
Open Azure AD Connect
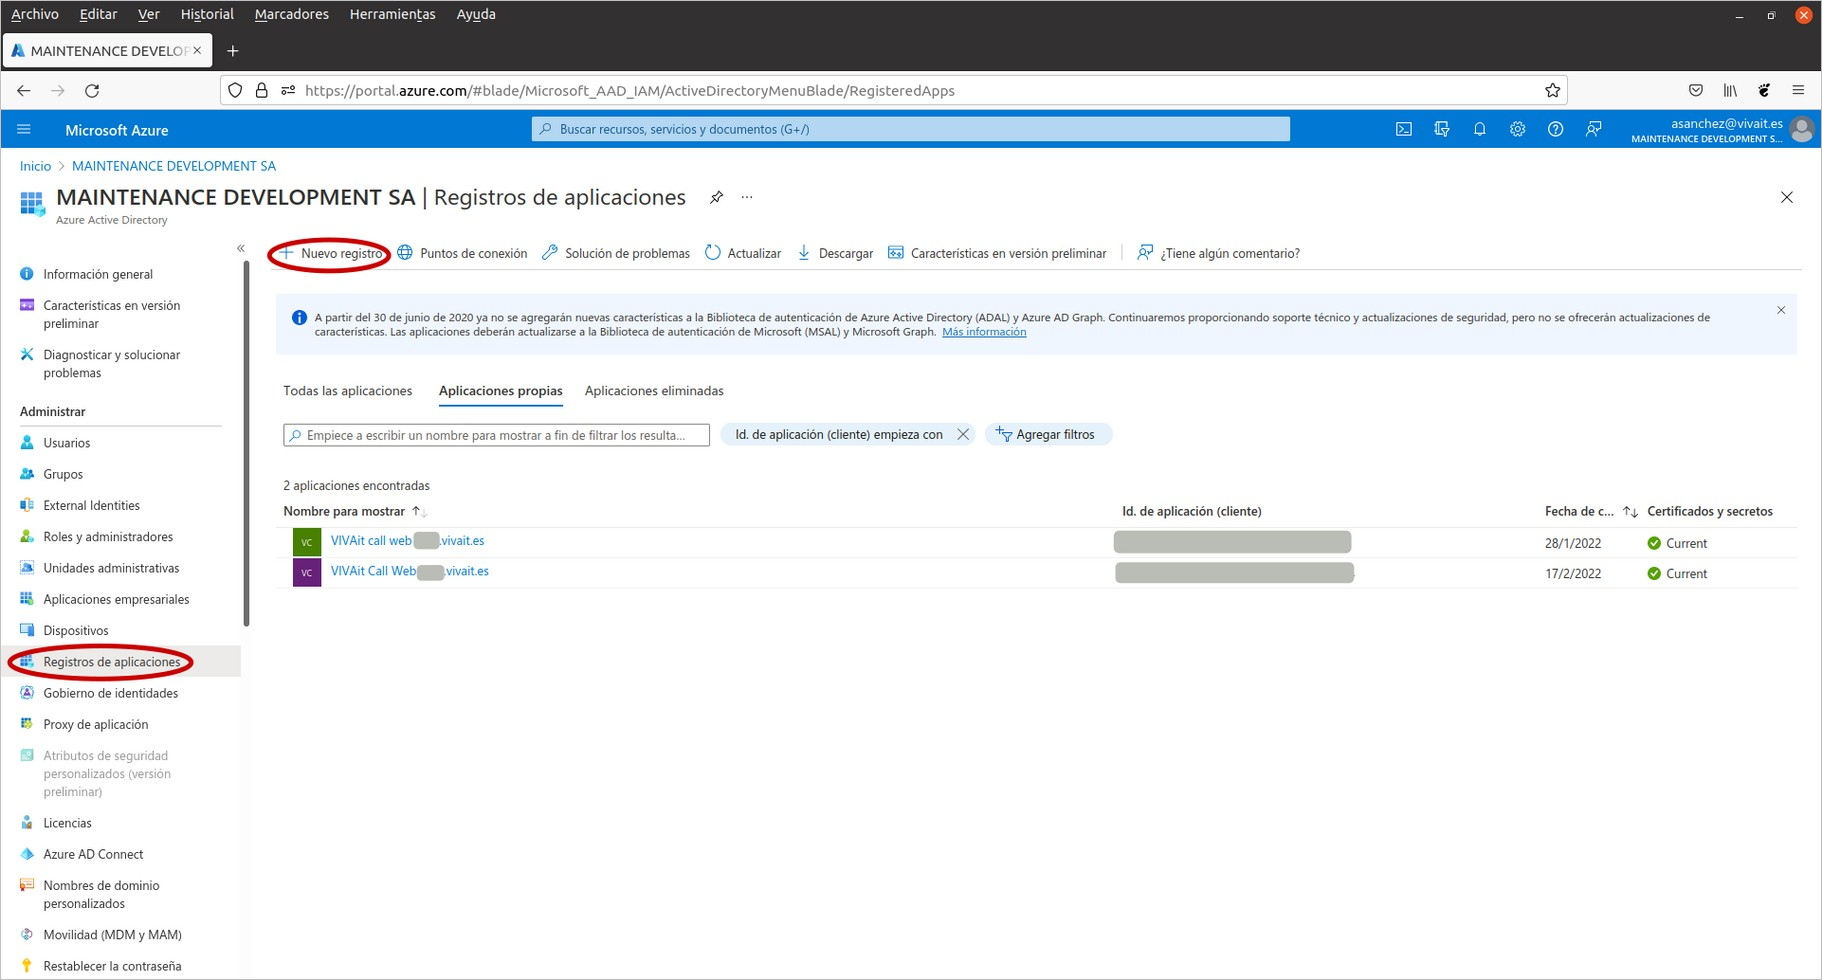pyautogui.click(x=93, y=855)
